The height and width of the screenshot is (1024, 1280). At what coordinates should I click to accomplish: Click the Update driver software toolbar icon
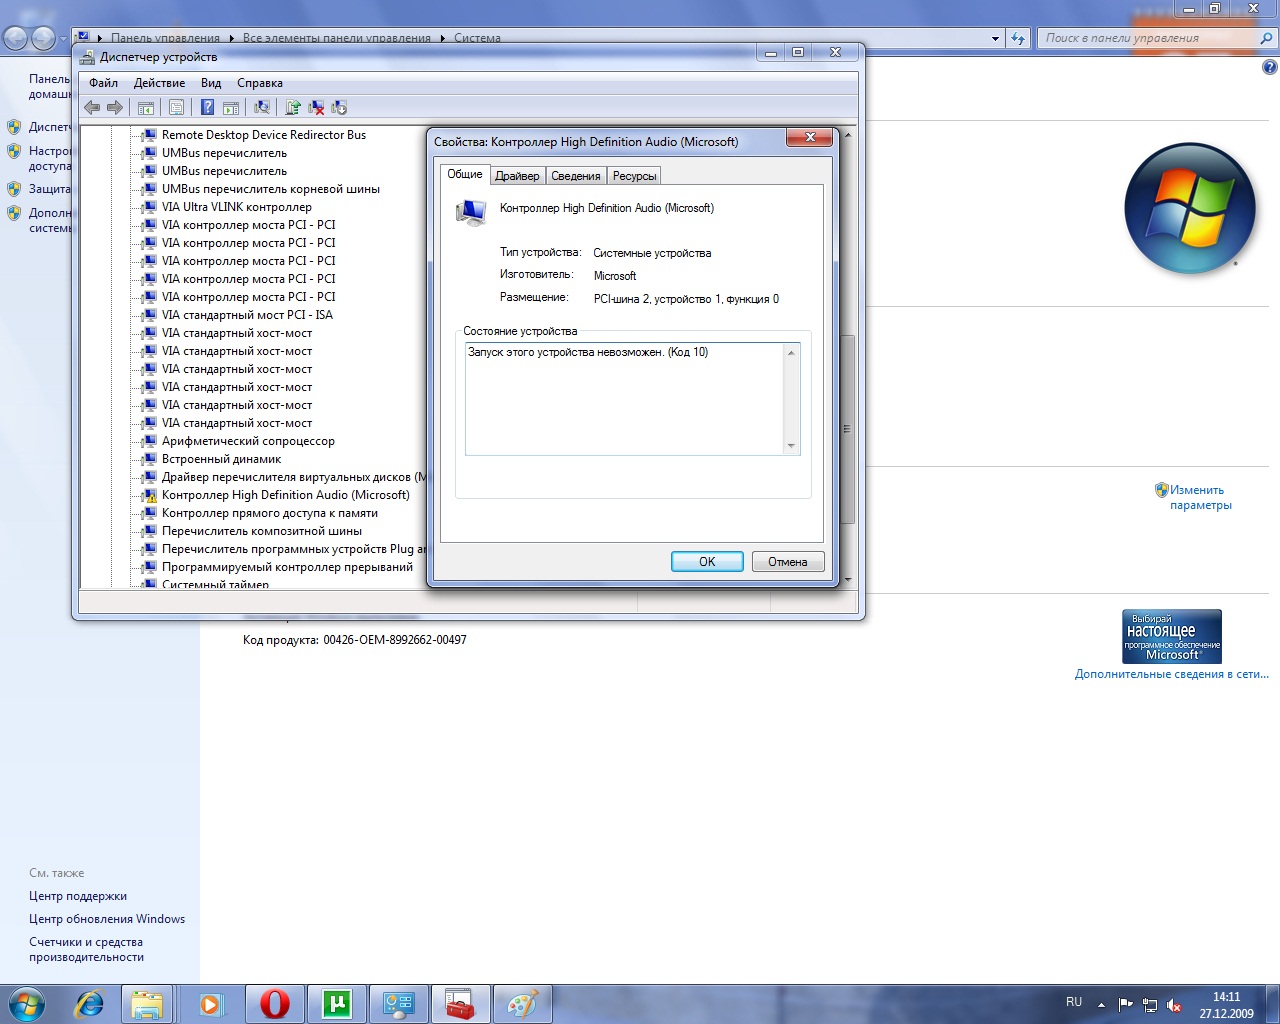pos(293,107)
